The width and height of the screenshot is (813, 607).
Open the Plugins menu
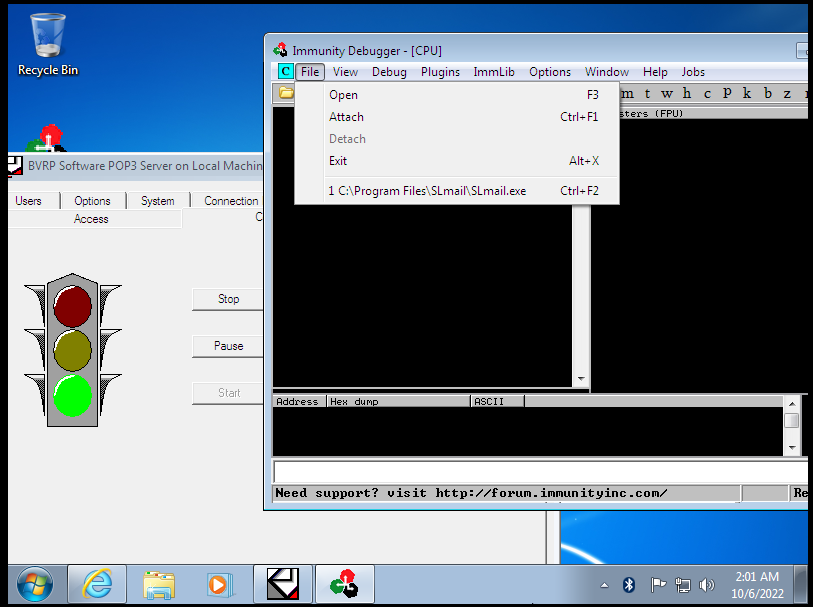point(440,72)
